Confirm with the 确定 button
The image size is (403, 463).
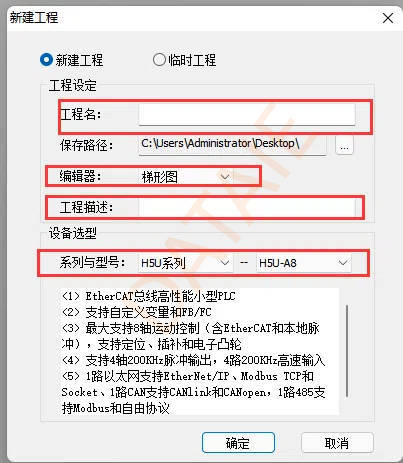tap(238, 443)
